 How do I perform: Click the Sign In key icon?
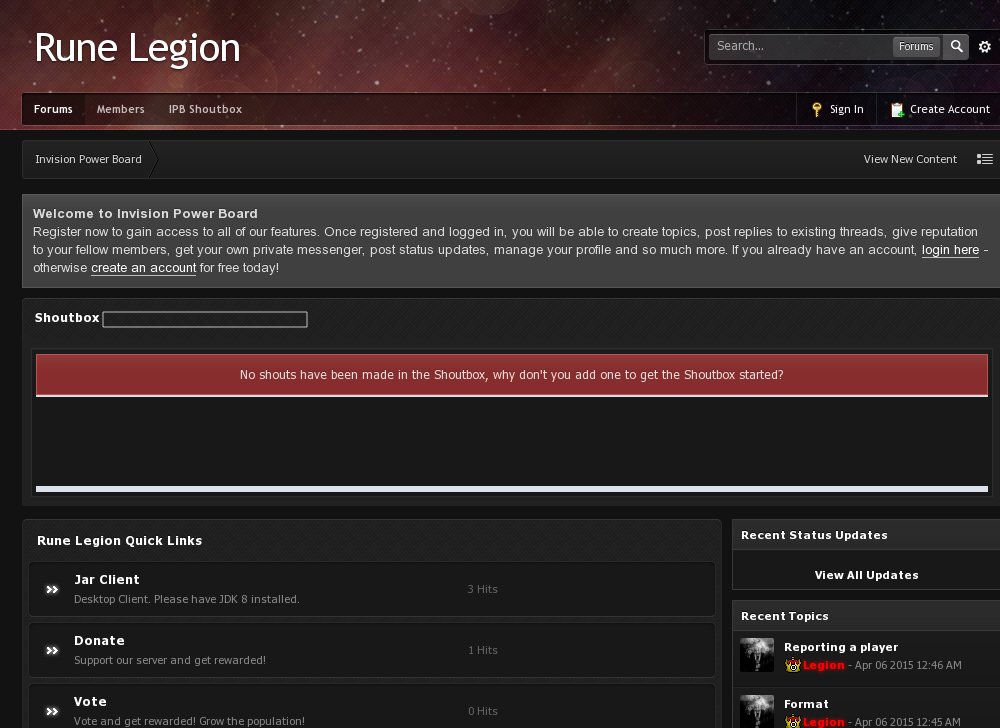(x=816, y=110)
